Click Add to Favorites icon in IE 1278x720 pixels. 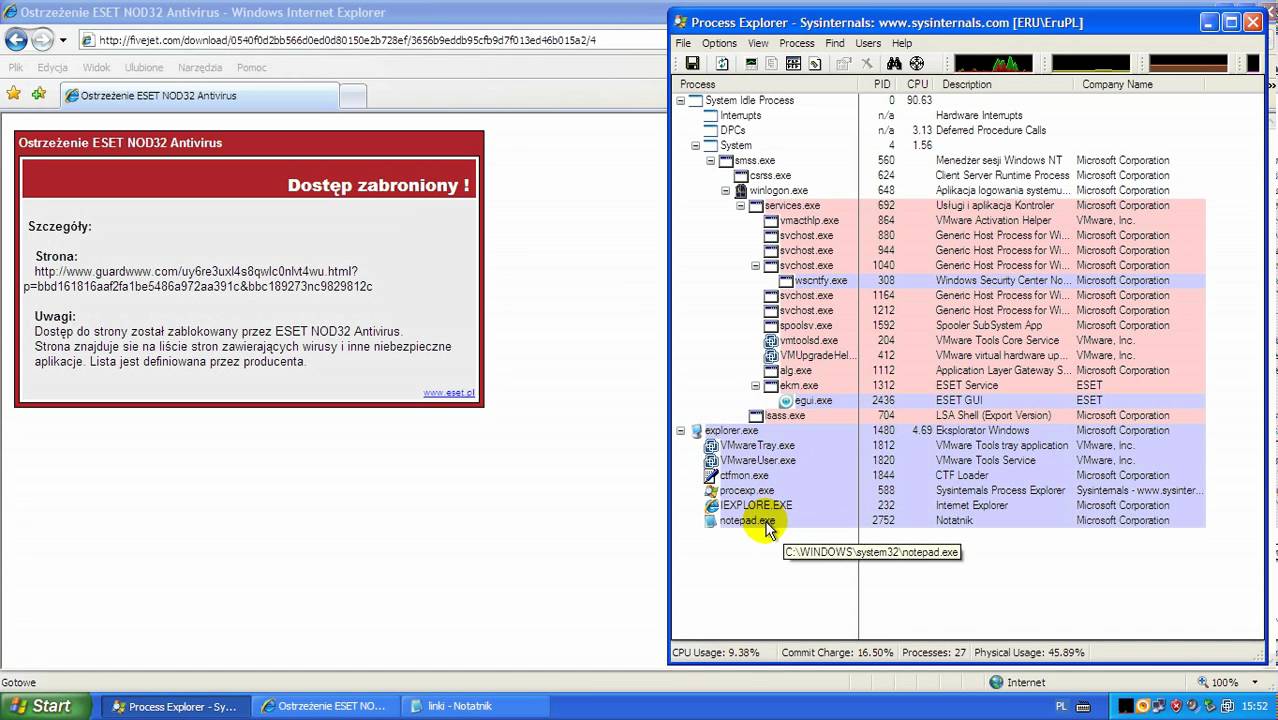point(38,94)
